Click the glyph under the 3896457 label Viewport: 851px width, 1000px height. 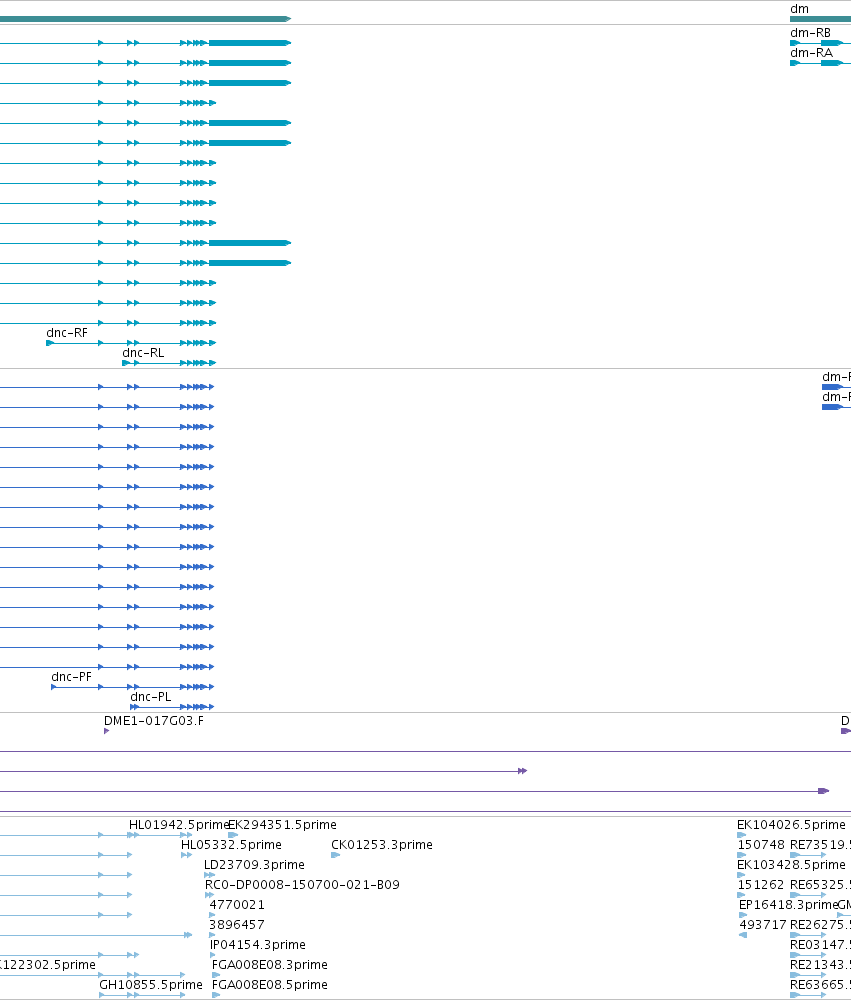[x=212, y=935]
